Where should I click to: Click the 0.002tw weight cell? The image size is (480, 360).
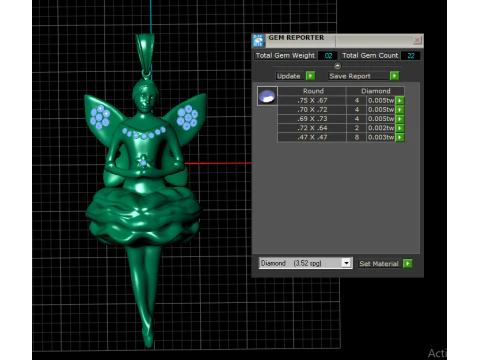pos(381,128)
